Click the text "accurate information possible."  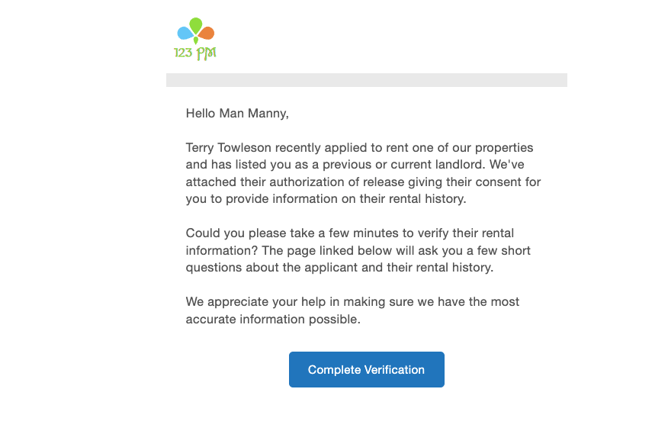point(272,319)
